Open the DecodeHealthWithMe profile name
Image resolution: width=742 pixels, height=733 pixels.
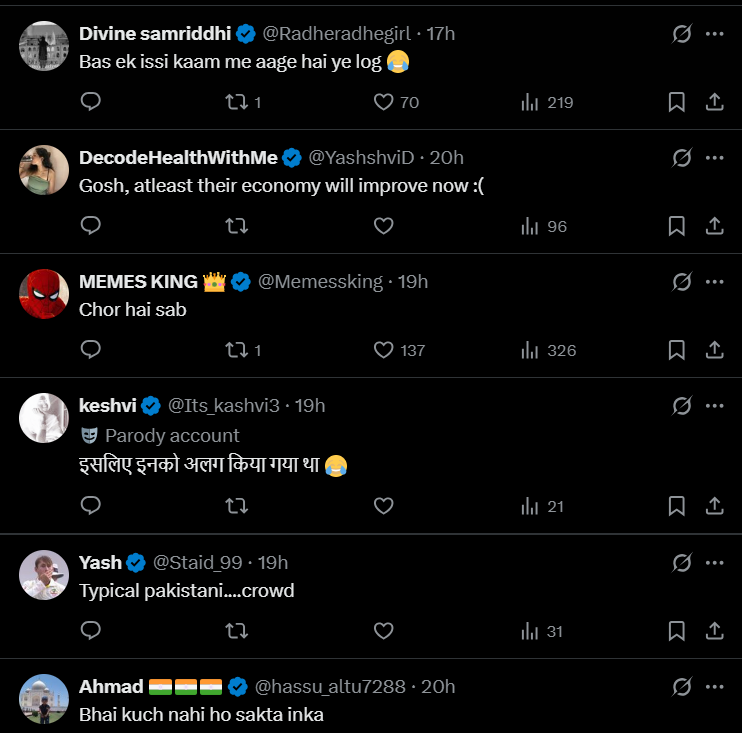[178, 158]
